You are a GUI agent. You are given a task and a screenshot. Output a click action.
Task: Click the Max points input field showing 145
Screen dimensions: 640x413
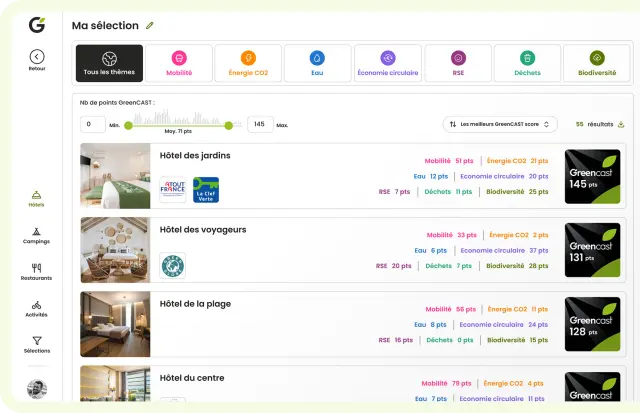click(260, 124)
